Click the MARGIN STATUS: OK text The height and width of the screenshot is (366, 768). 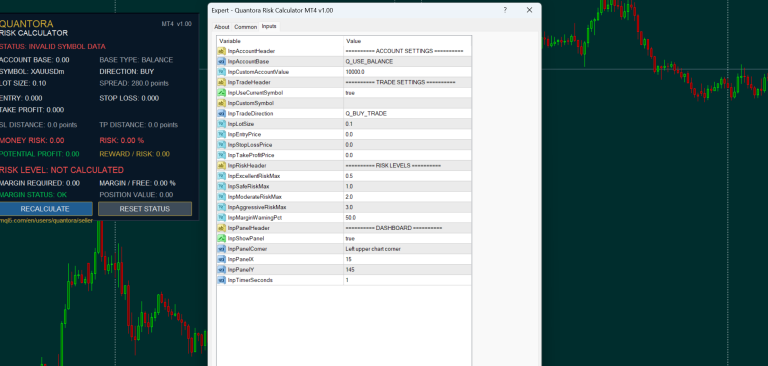33,195
